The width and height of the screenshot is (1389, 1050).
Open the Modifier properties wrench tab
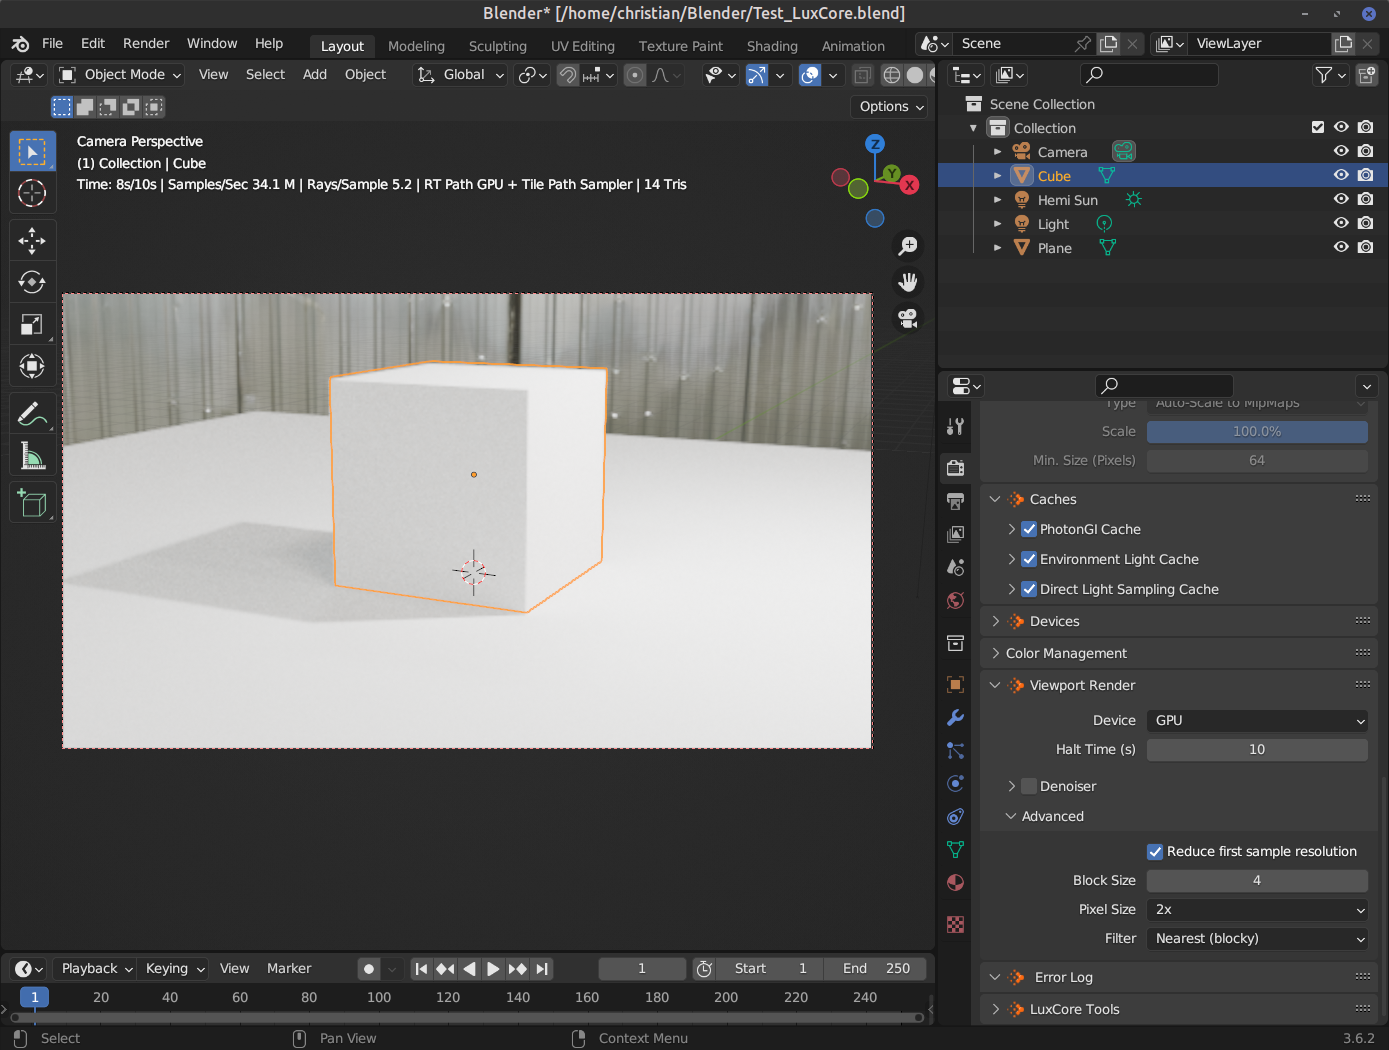955,717
